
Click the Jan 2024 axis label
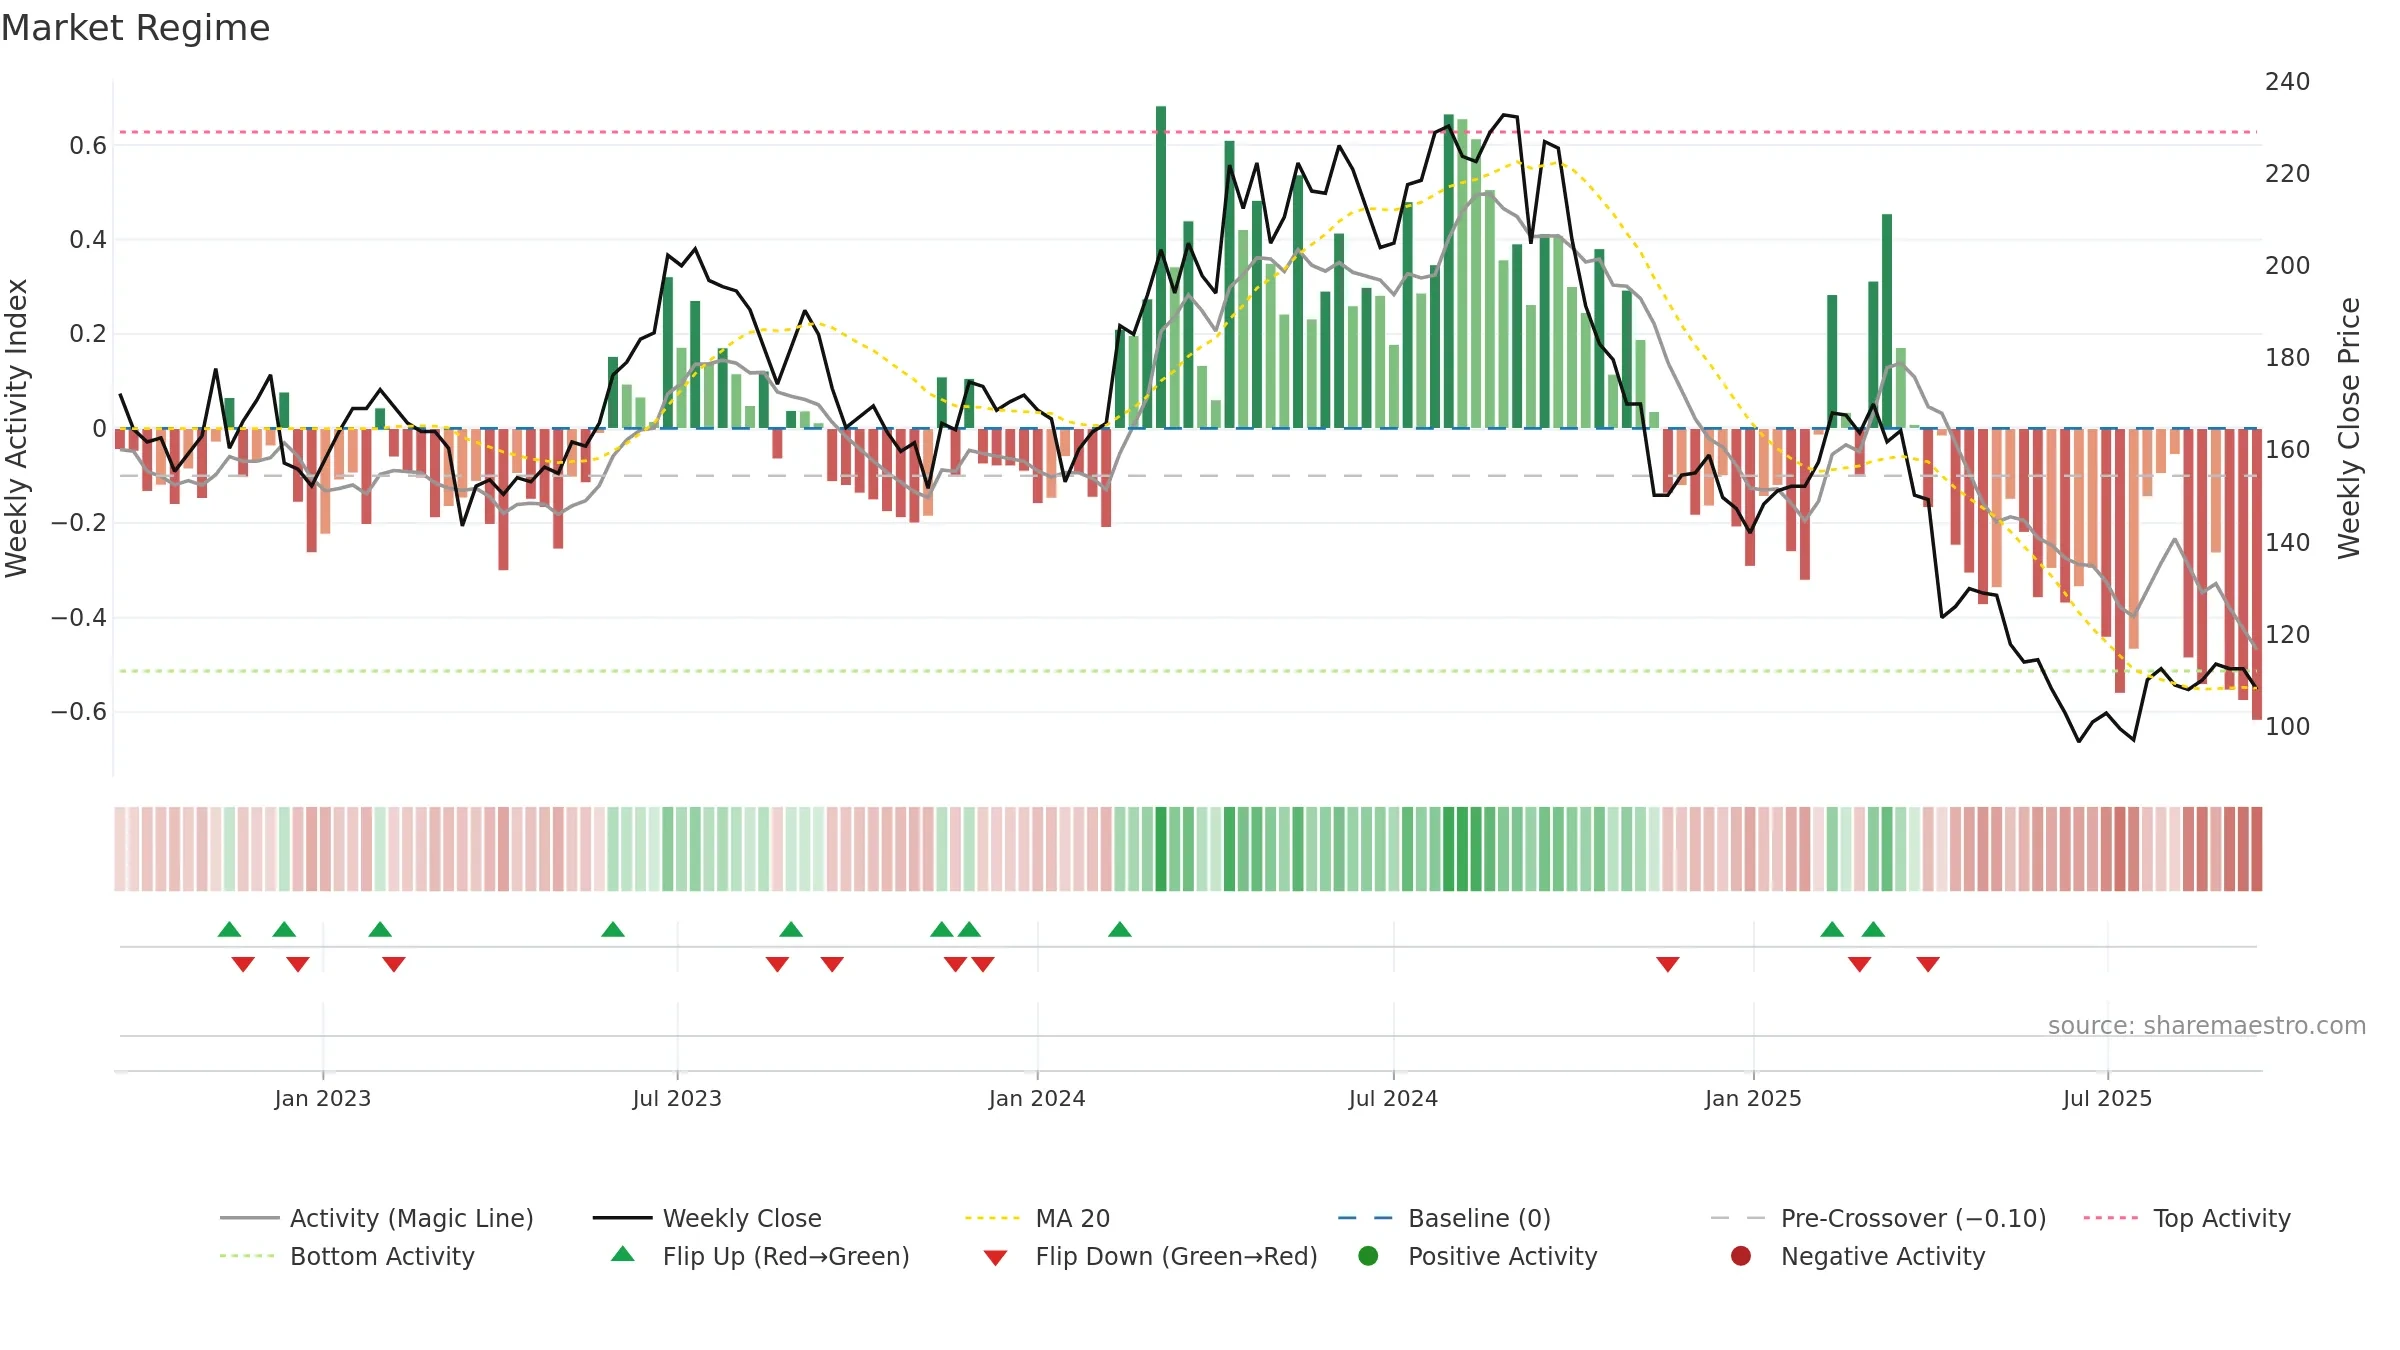pos(1037,1098)
